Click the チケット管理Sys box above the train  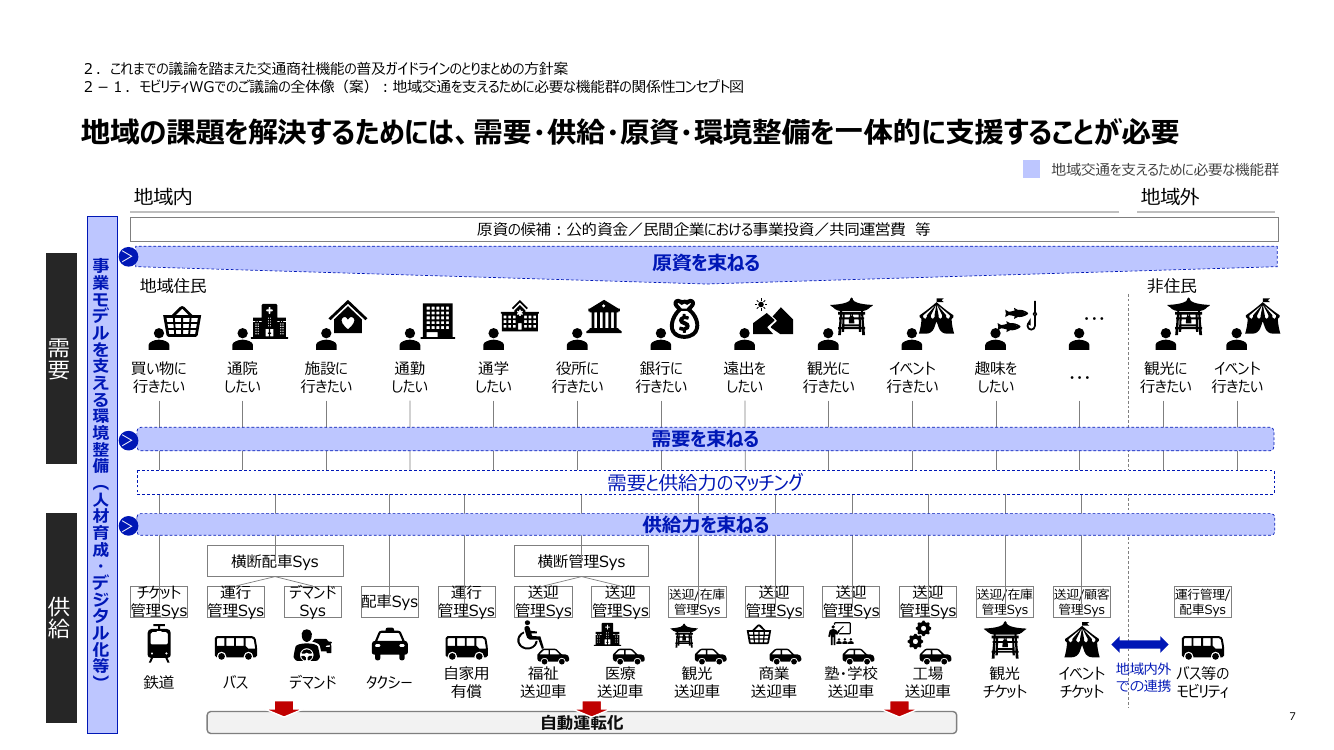click(x=159, y=602)
